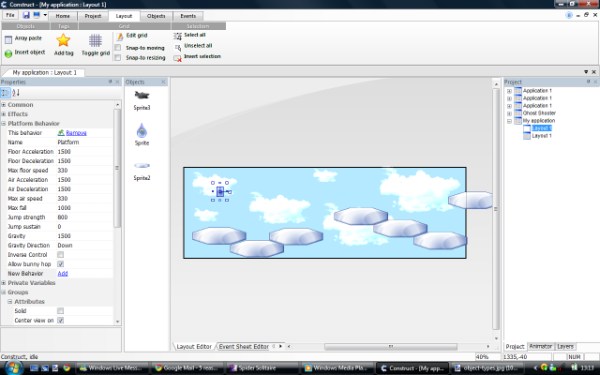Uncheck the Allow bunny hop checkbox
The height and width of the screenshot is (375, 600).
[60, 264]
